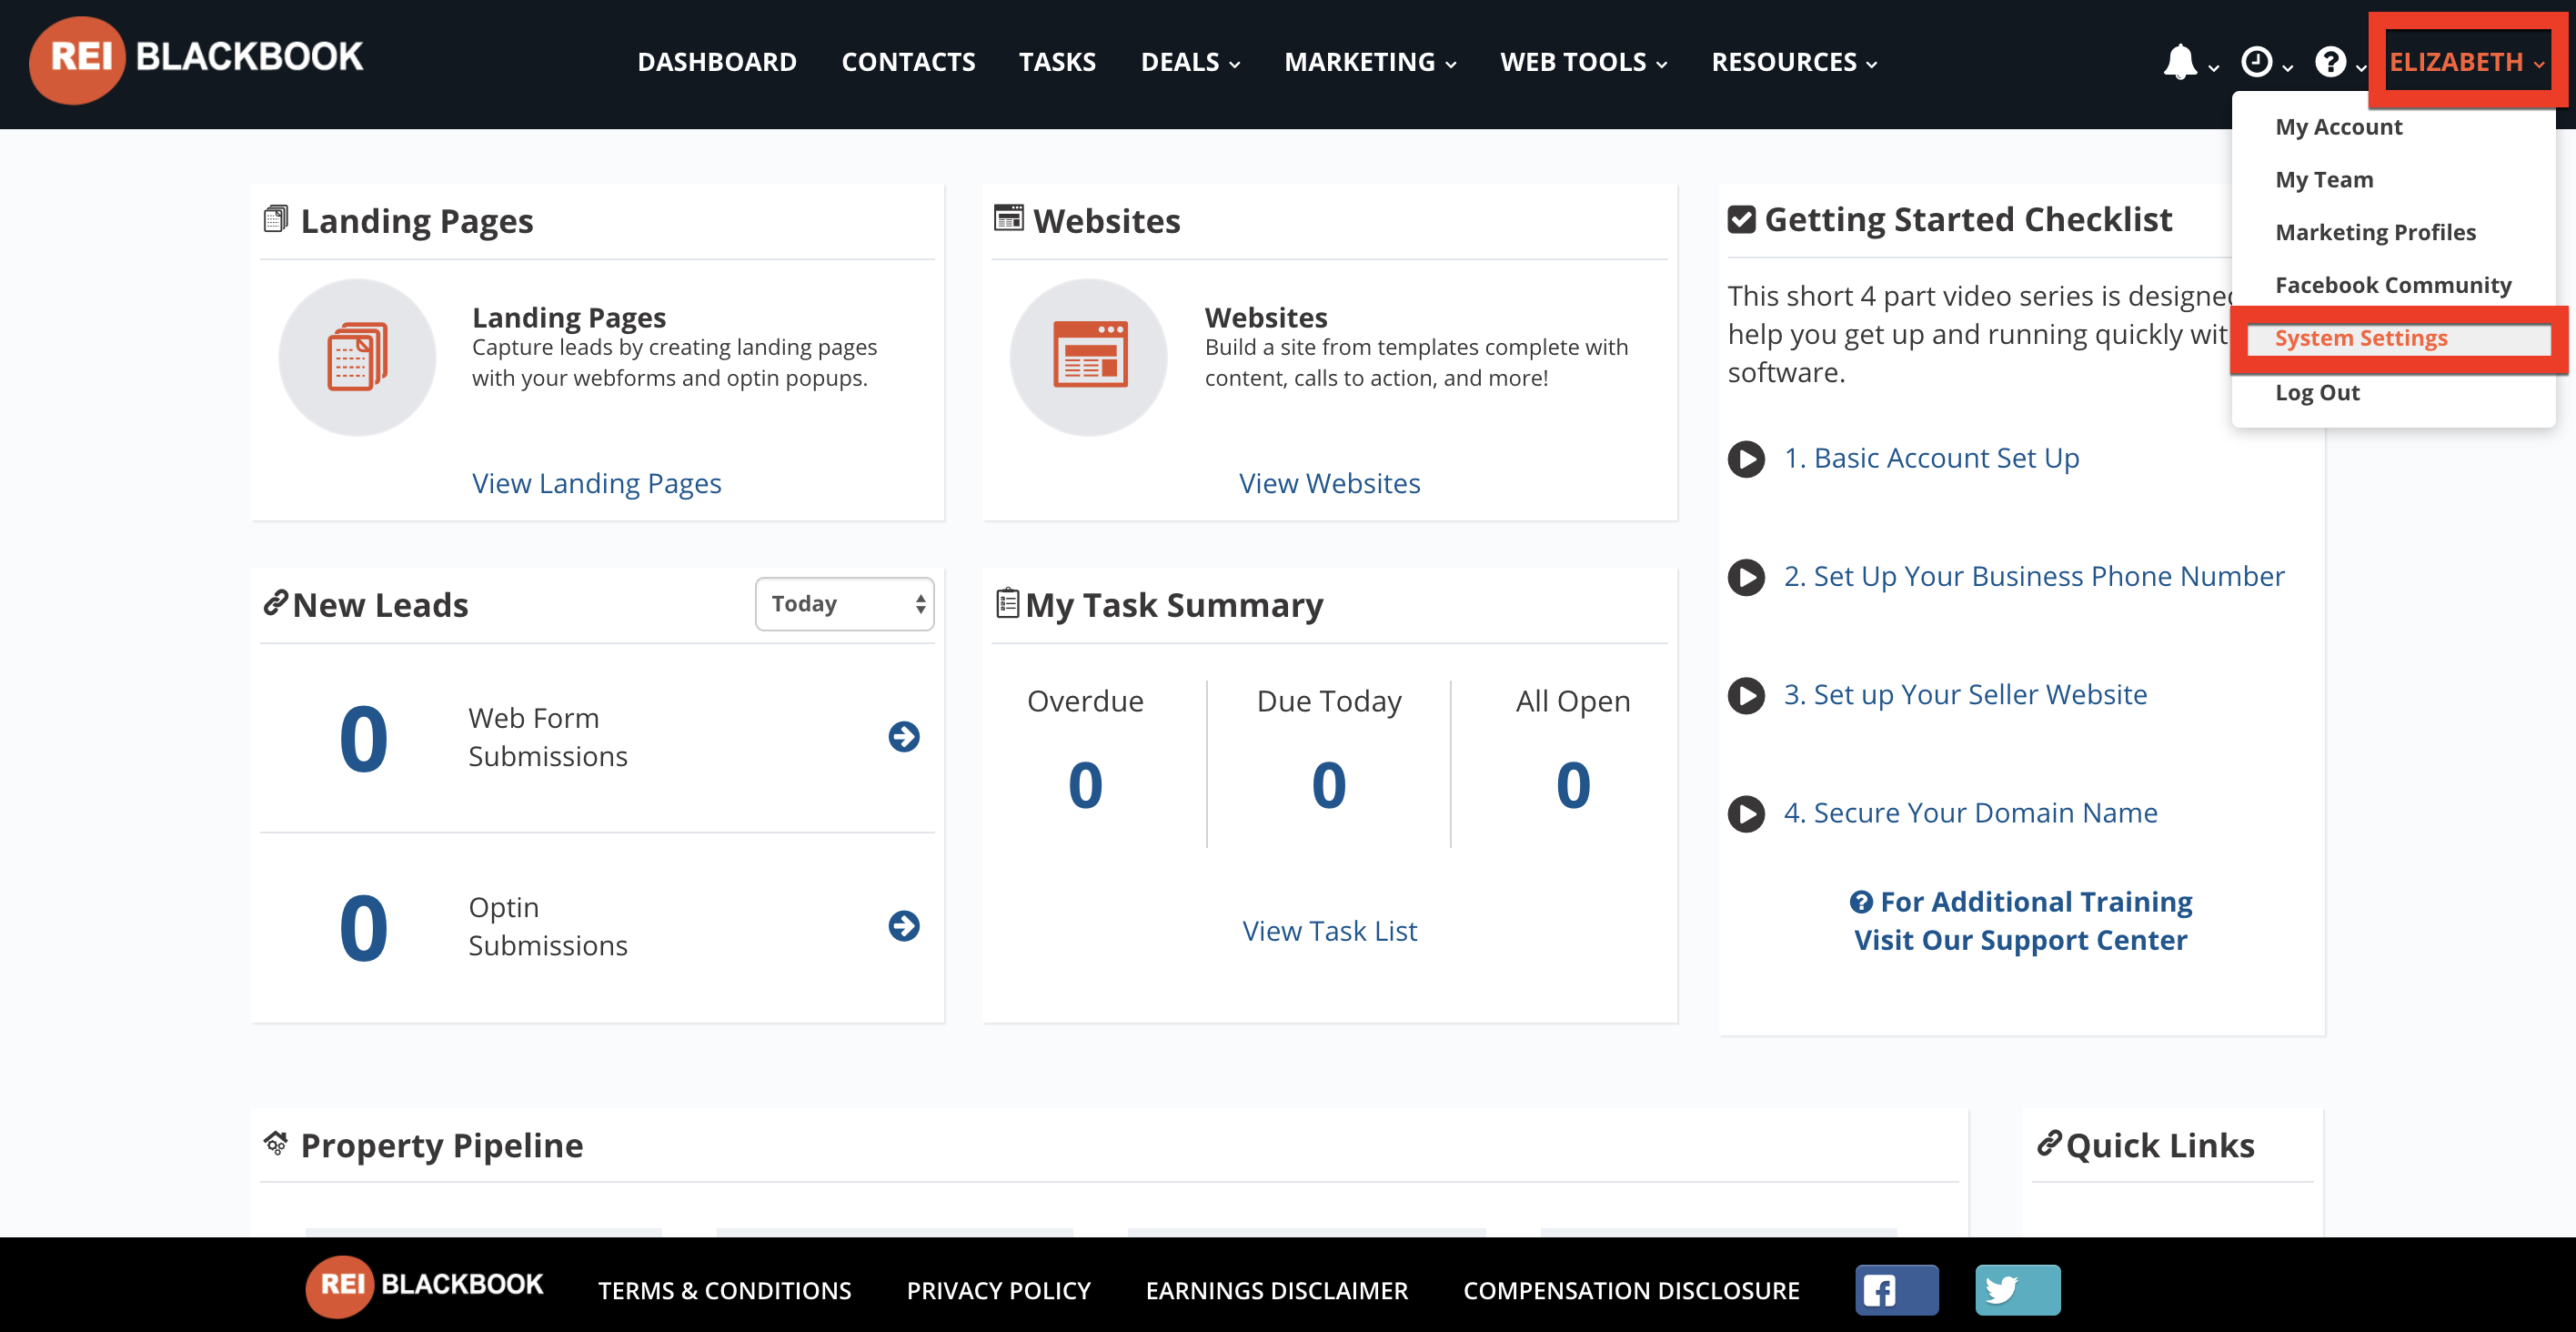Click the Property Pipeline heading

pyautogui.click(x=441, y=1145)
